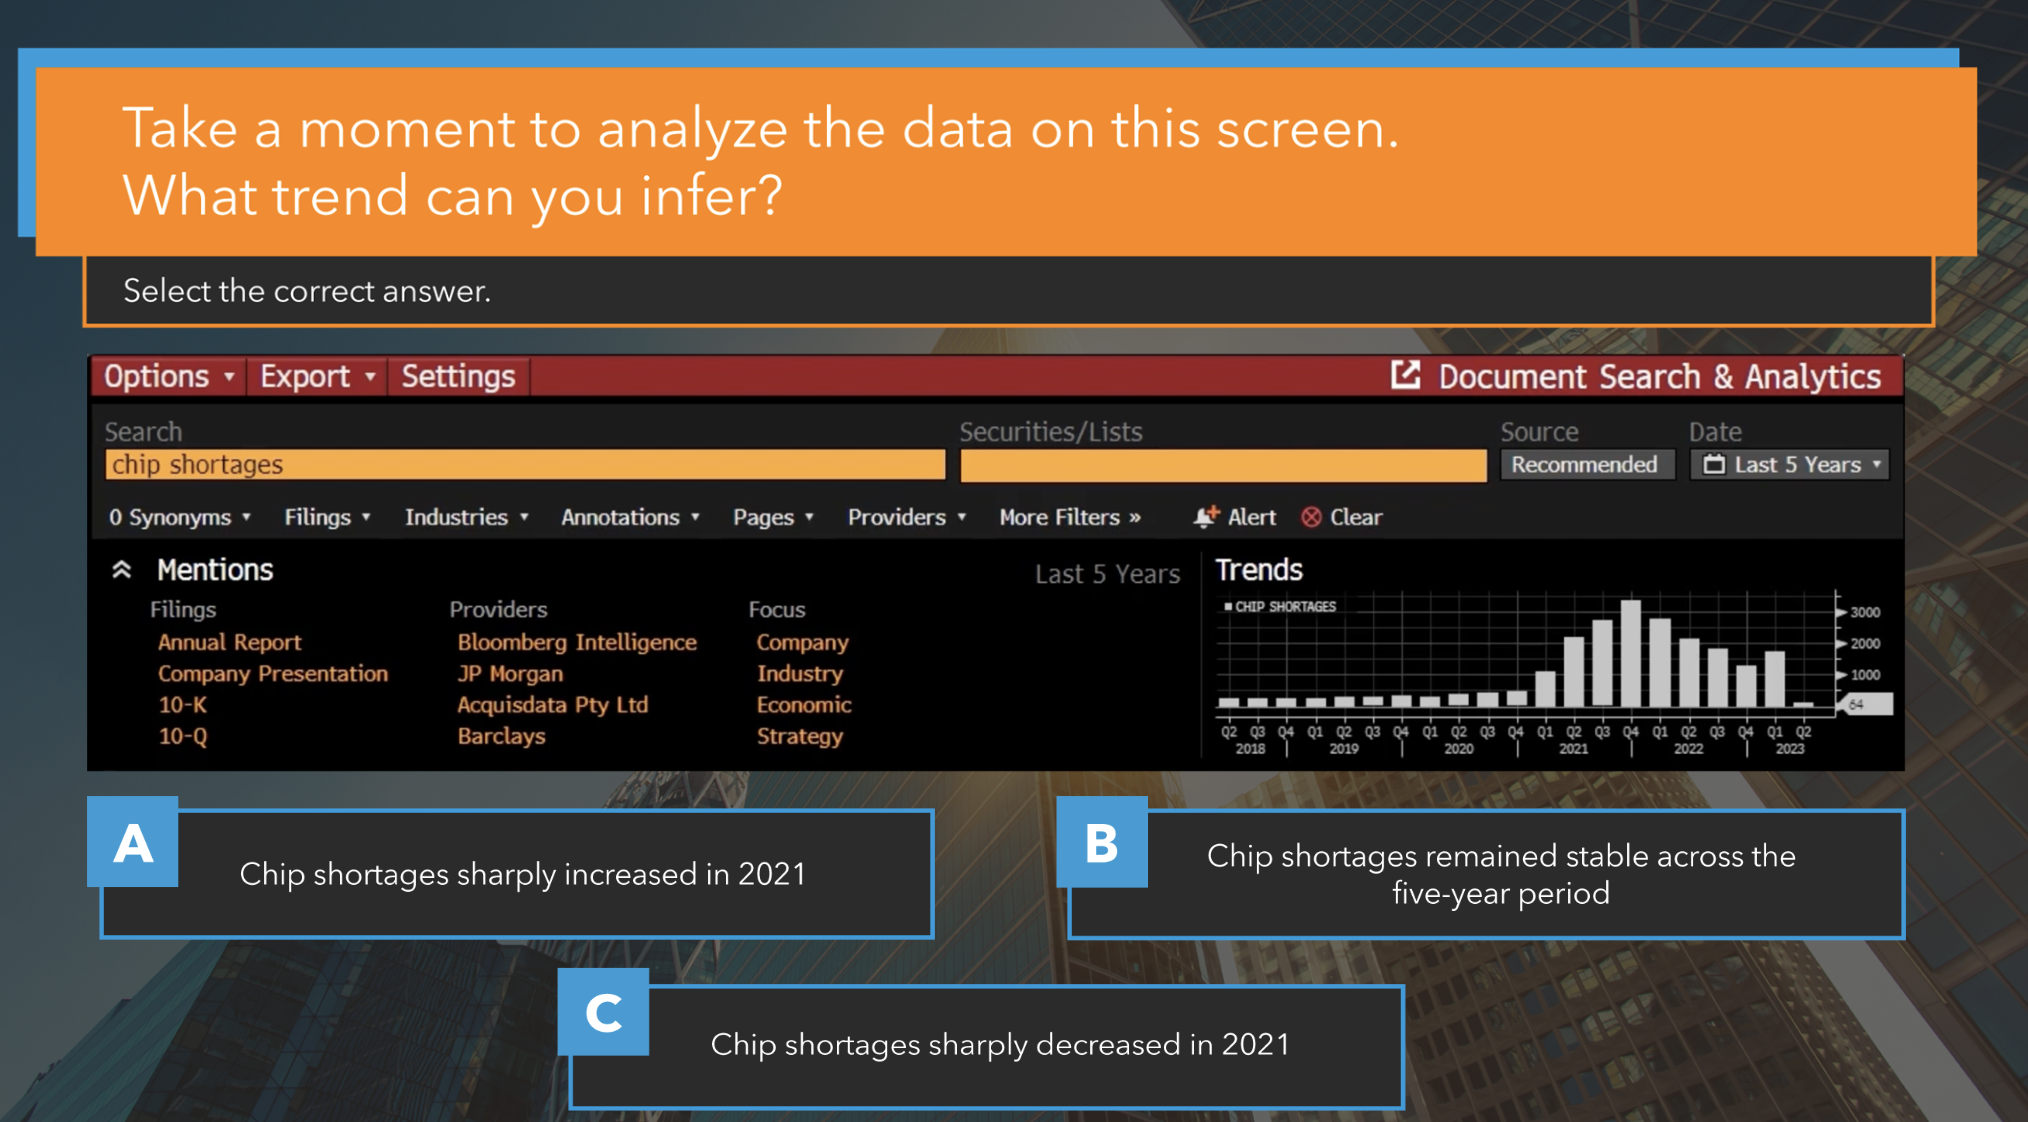Expand More Filters

(1068, 517)
